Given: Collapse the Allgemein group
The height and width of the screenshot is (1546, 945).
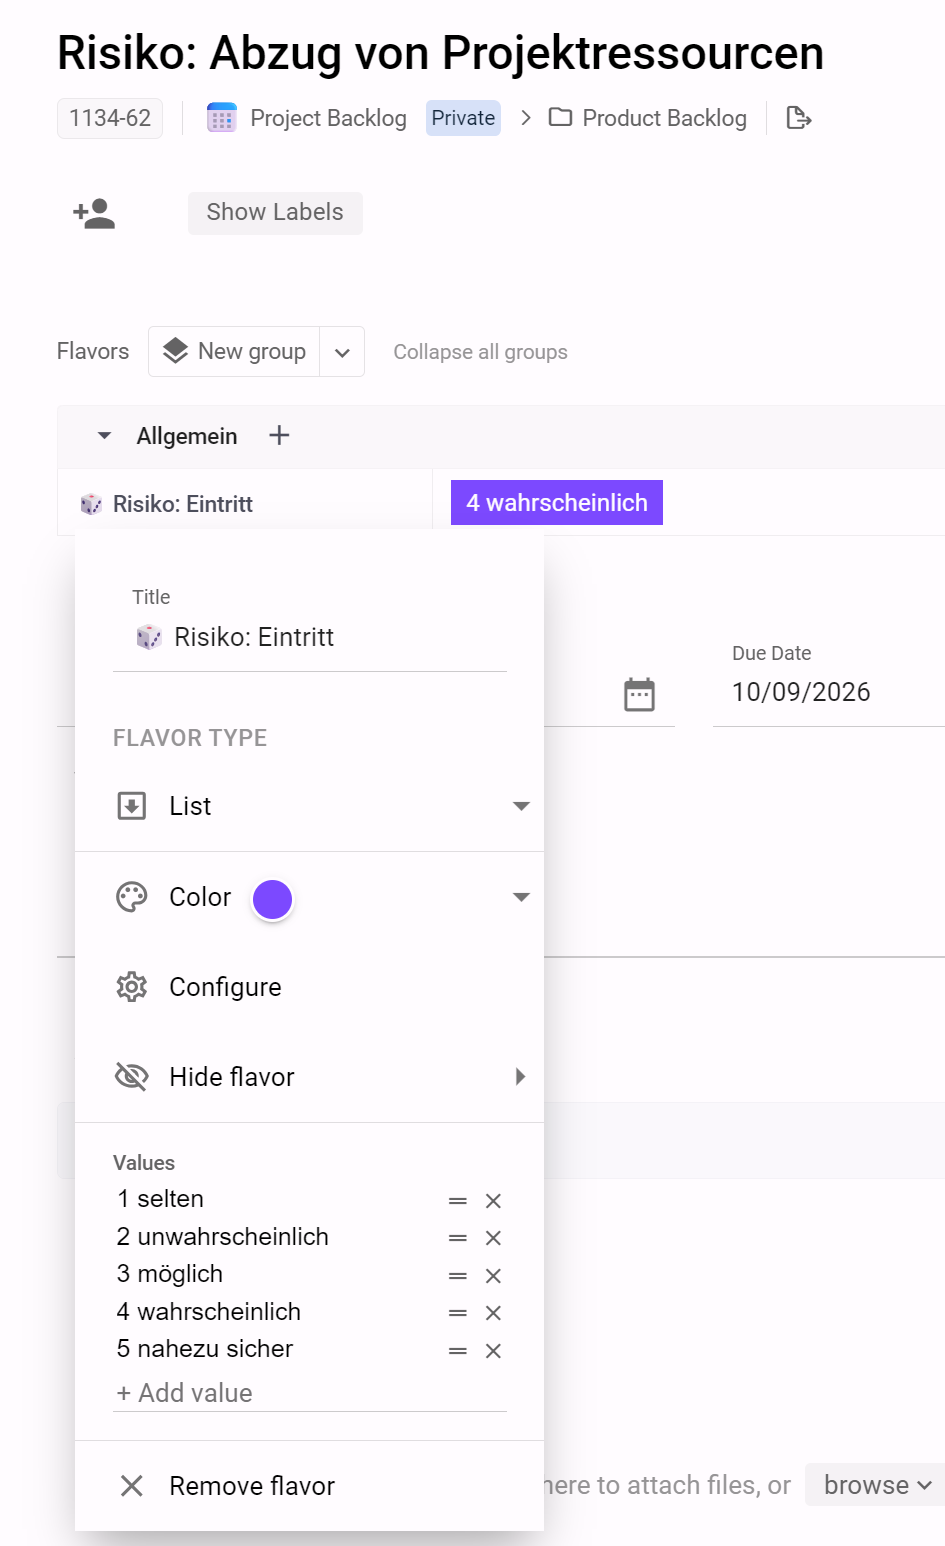Looking at the screenshot, I should [104, 436].
